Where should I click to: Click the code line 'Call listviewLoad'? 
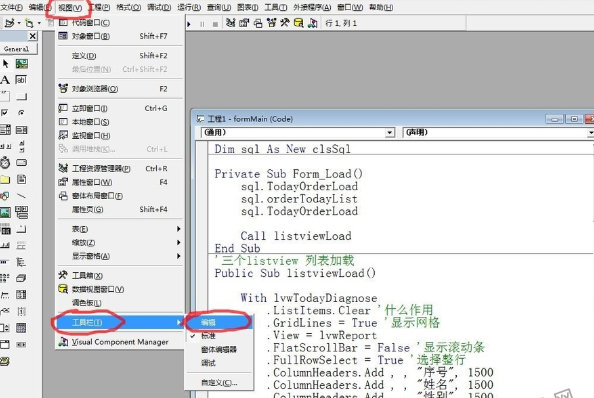[296, 236]
